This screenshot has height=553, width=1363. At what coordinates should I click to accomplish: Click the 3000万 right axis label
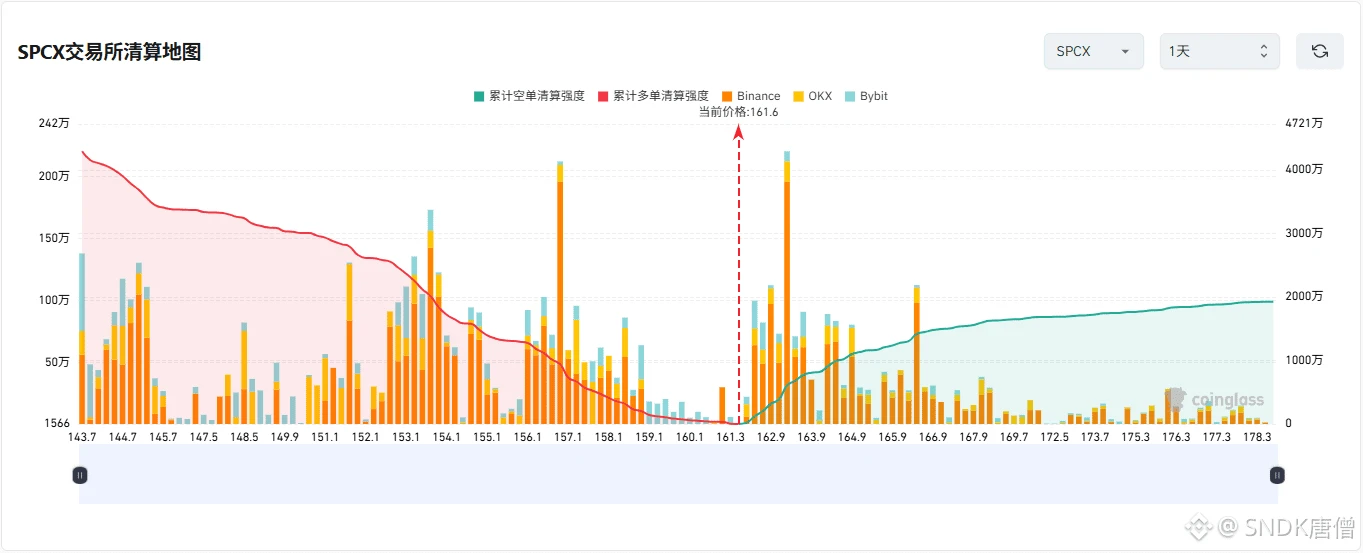[1304, 233]
